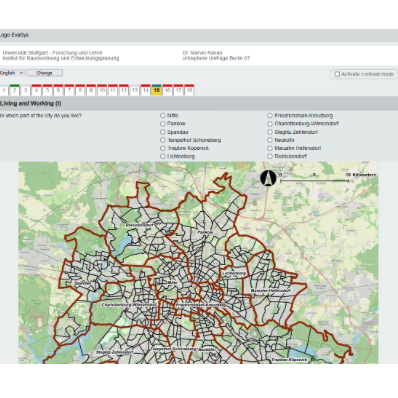This screenshot has width=398, height=398.
Task: Open survey page 11 tab
Action: click(x=113, y=90)
